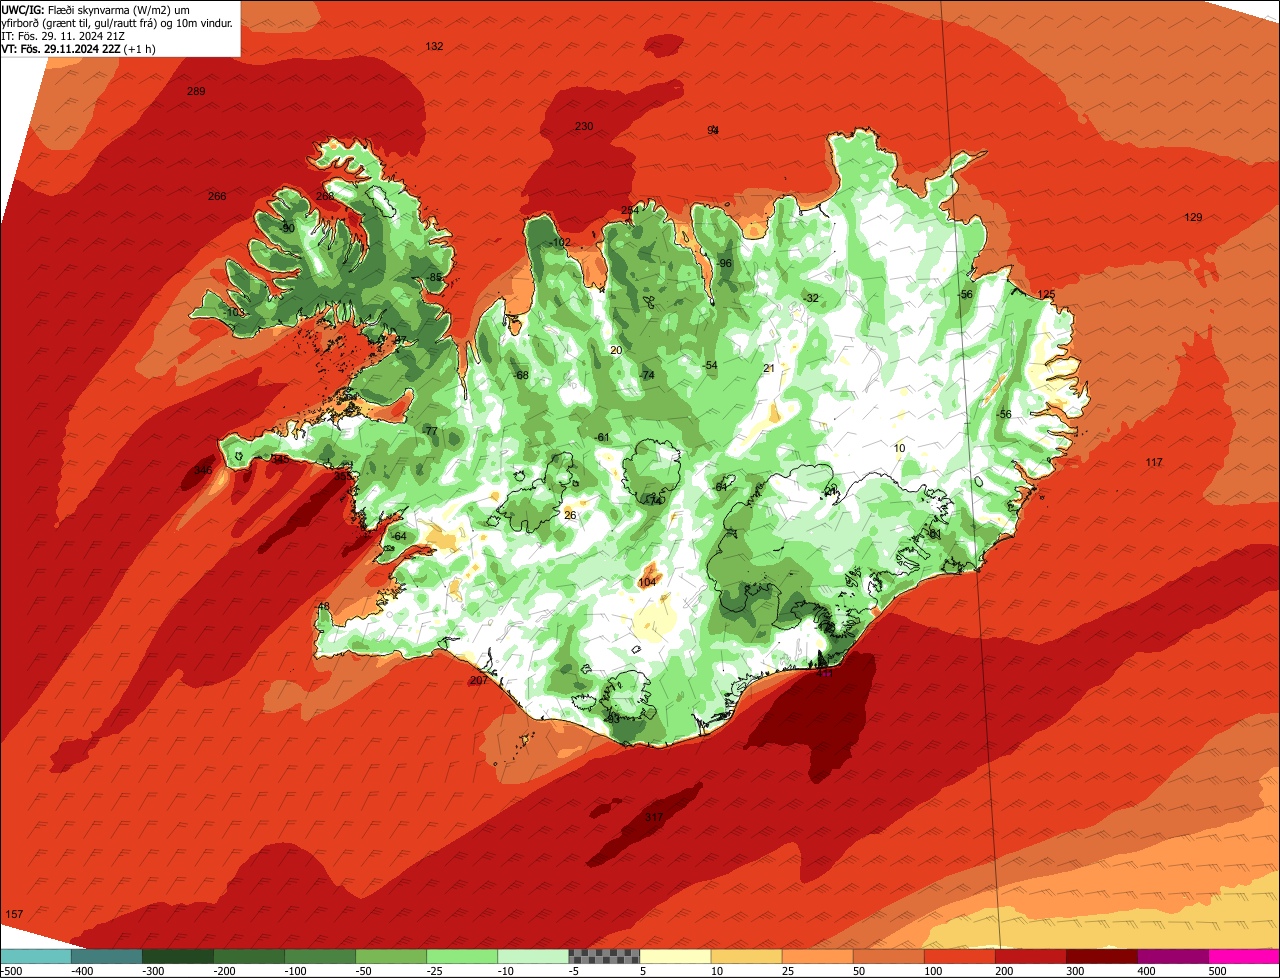Click the value 125 near the east coast
The width and height of the screenshot is (1280, 978).
pos(1047,295)
